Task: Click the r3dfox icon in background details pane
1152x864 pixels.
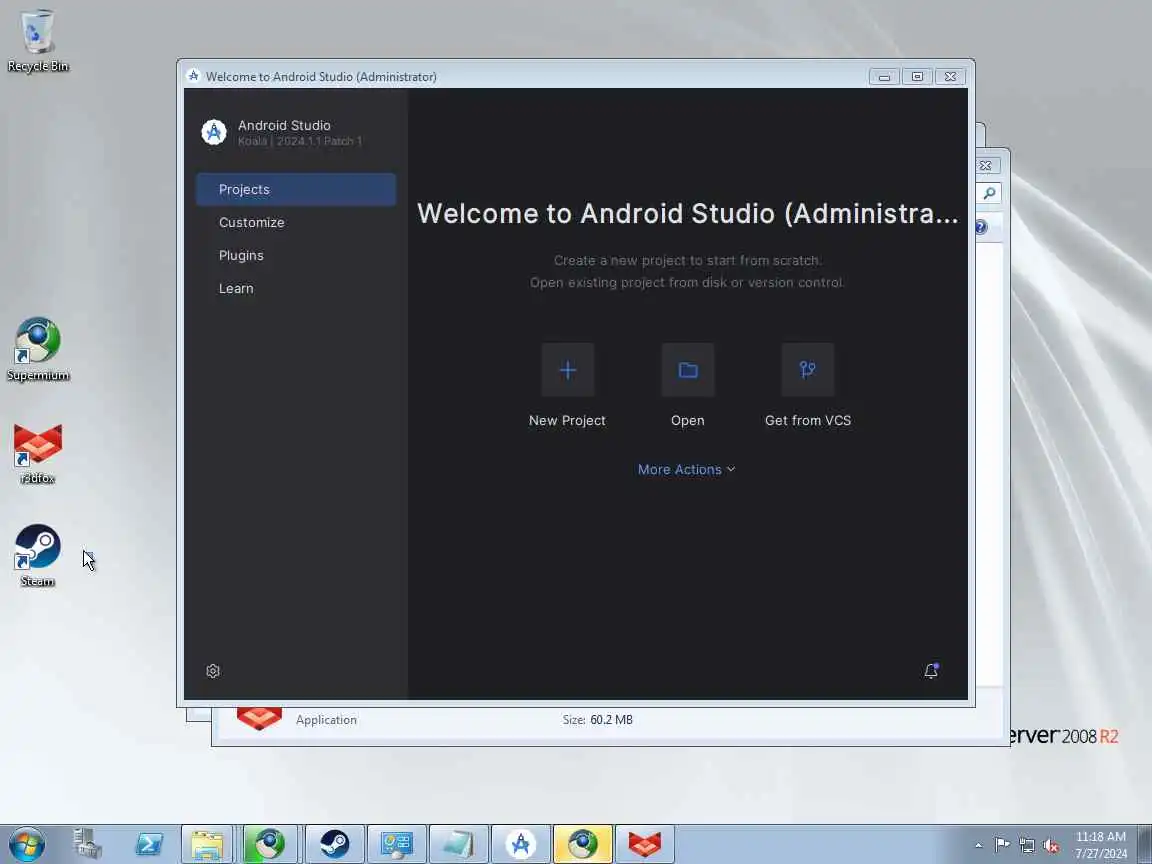Action: point(259,719)
